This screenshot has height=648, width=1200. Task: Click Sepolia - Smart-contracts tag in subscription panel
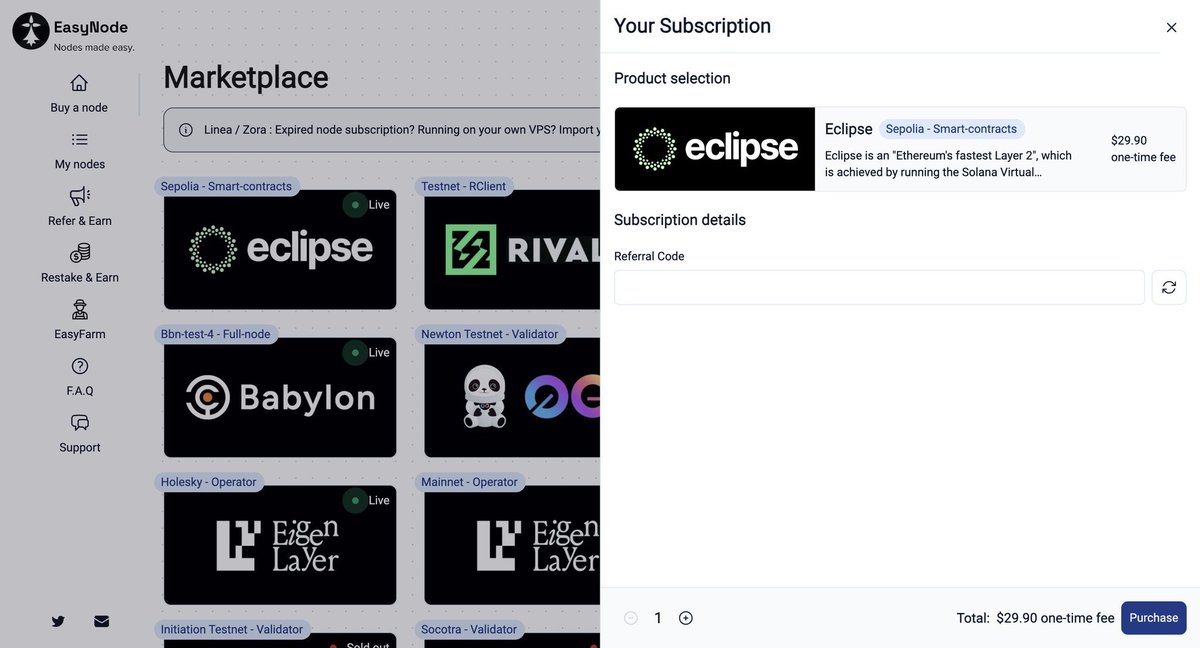[x=951, y=129]
